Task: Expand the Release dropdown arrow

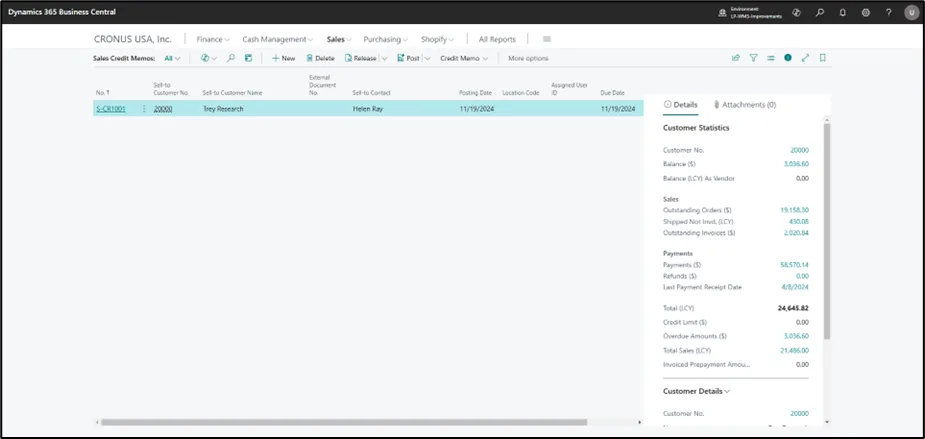Action: 385,58
